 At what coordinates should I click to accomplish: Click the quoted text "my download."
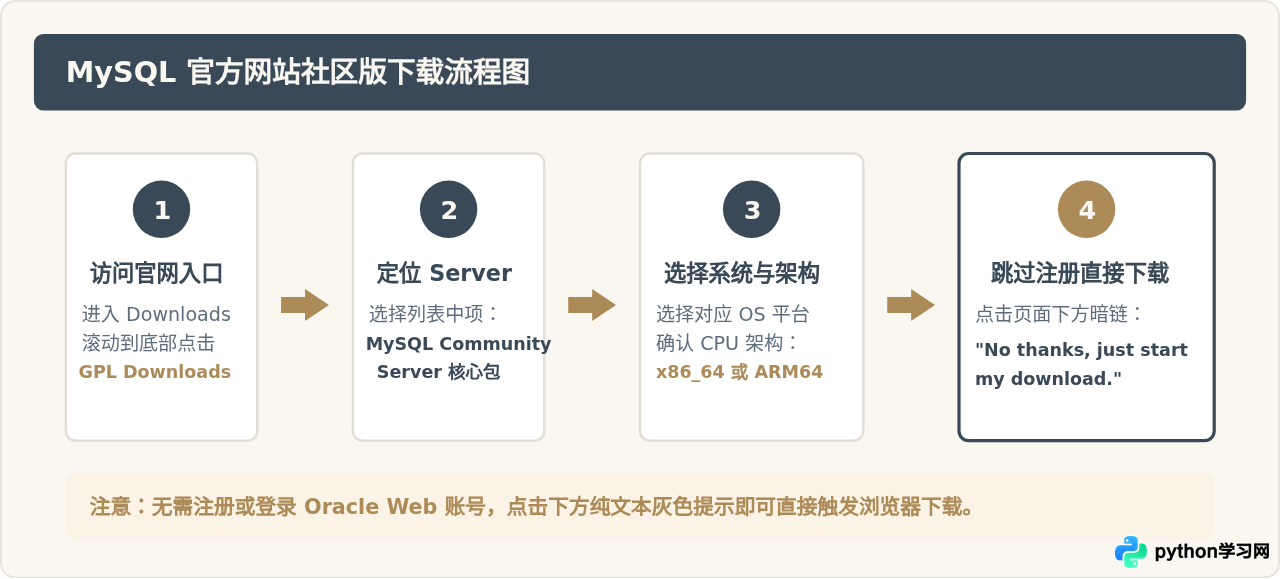pyautogui.click(x=1048, y=379)
